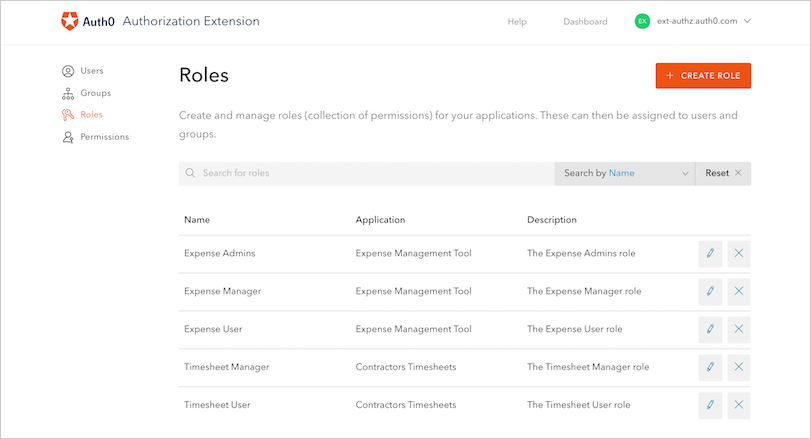811x439 pixels.
Task: Edit the Expense Manager role pencil icon
Action: [710, 291]
